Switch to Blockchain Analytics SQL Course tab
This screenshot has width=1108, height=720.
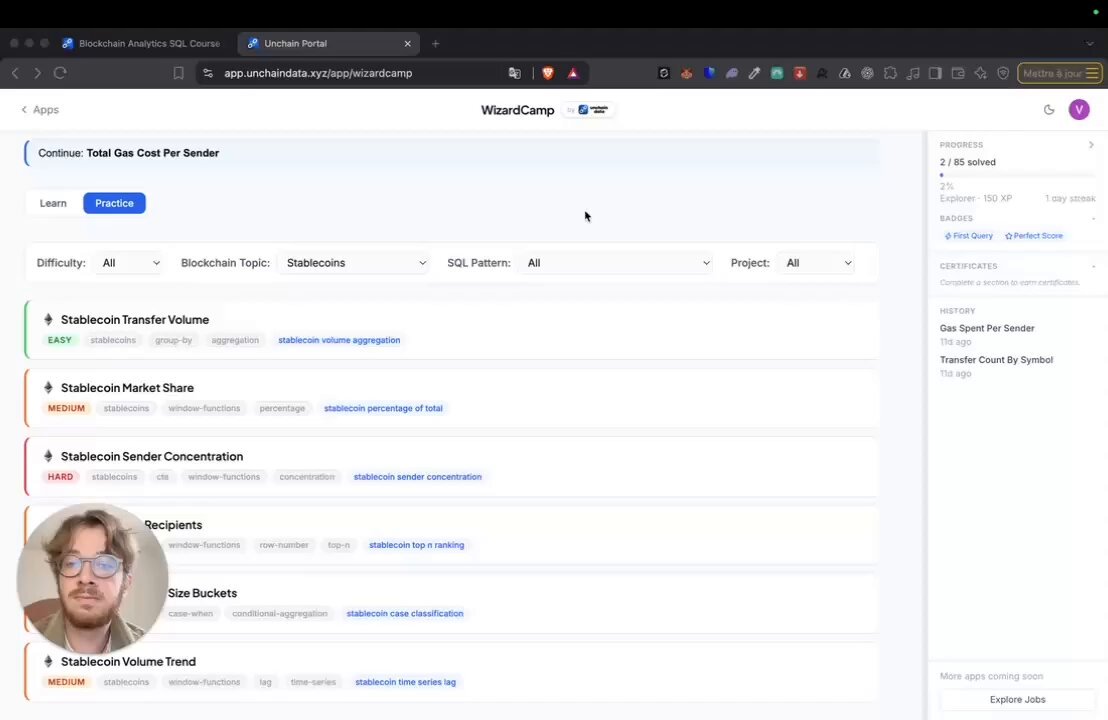click(x=141, y=43)
